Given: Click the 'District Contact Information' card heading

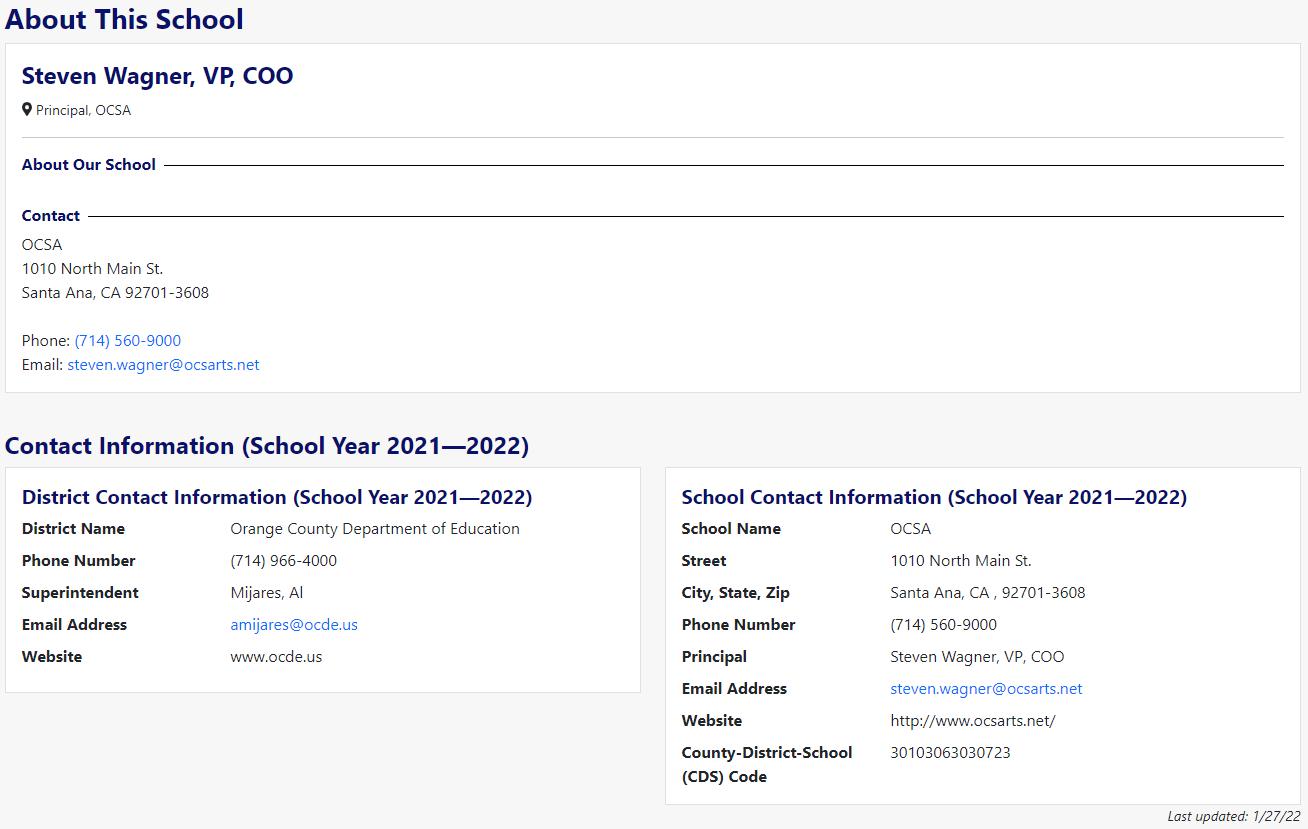Looking at the screenshot, I should (277, 497).
